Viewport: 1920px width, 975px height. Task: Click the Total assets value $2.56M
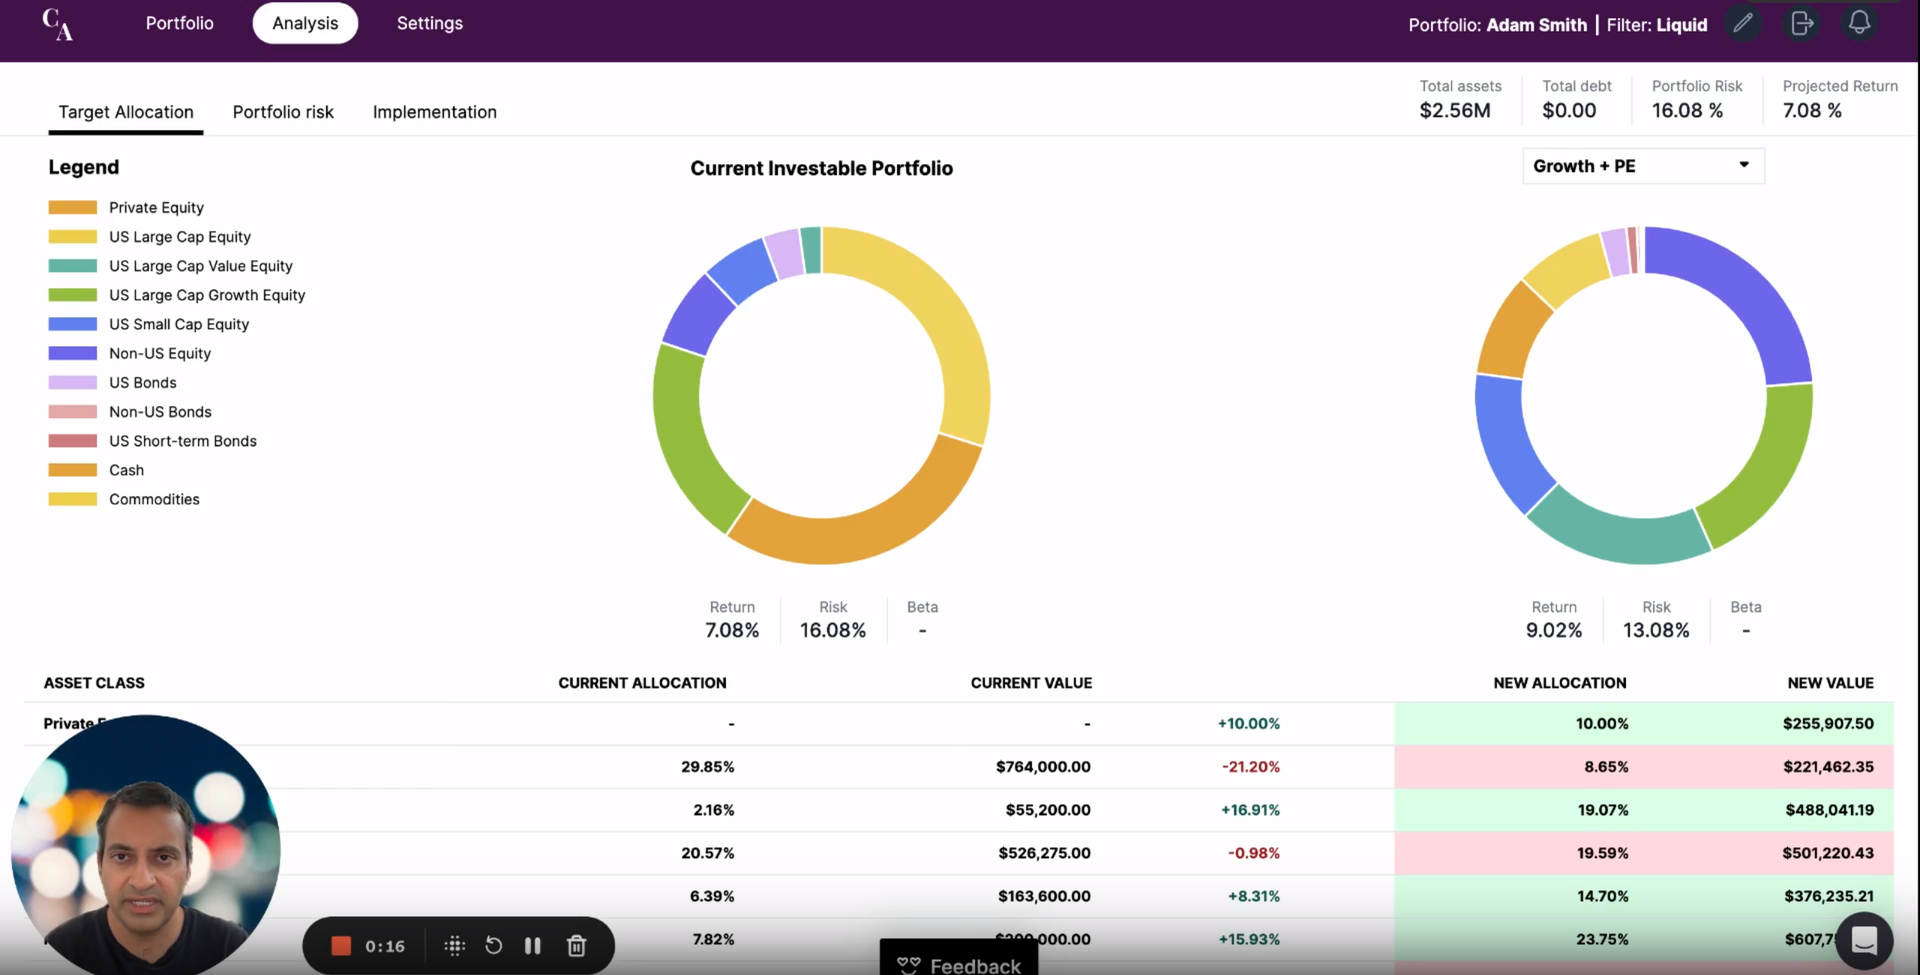pyautogui.click(x=1455, y=110)
